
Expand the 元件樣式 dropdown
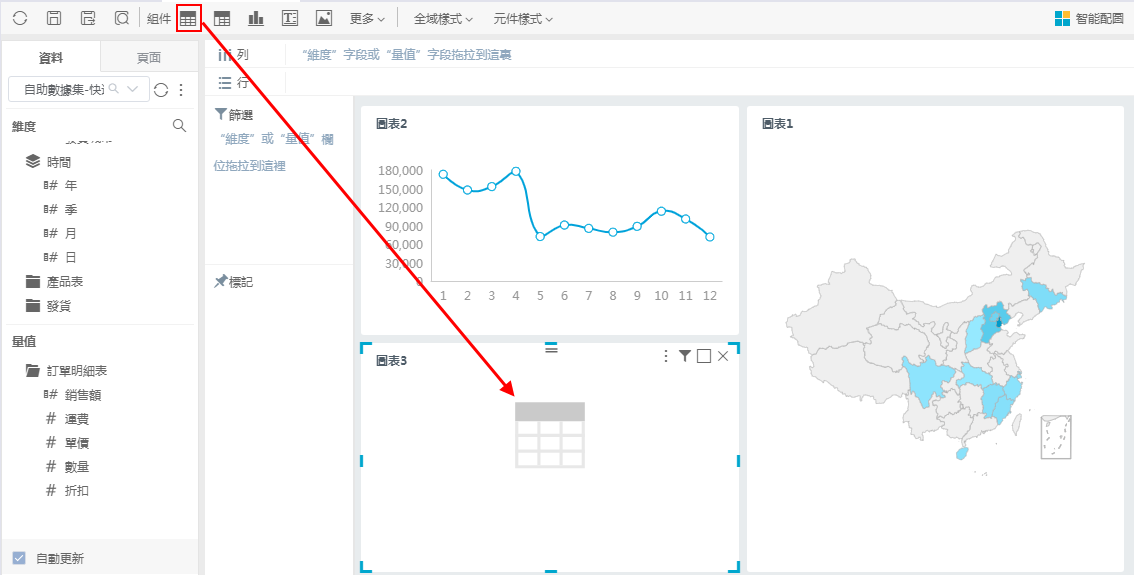tap(523, 18)
